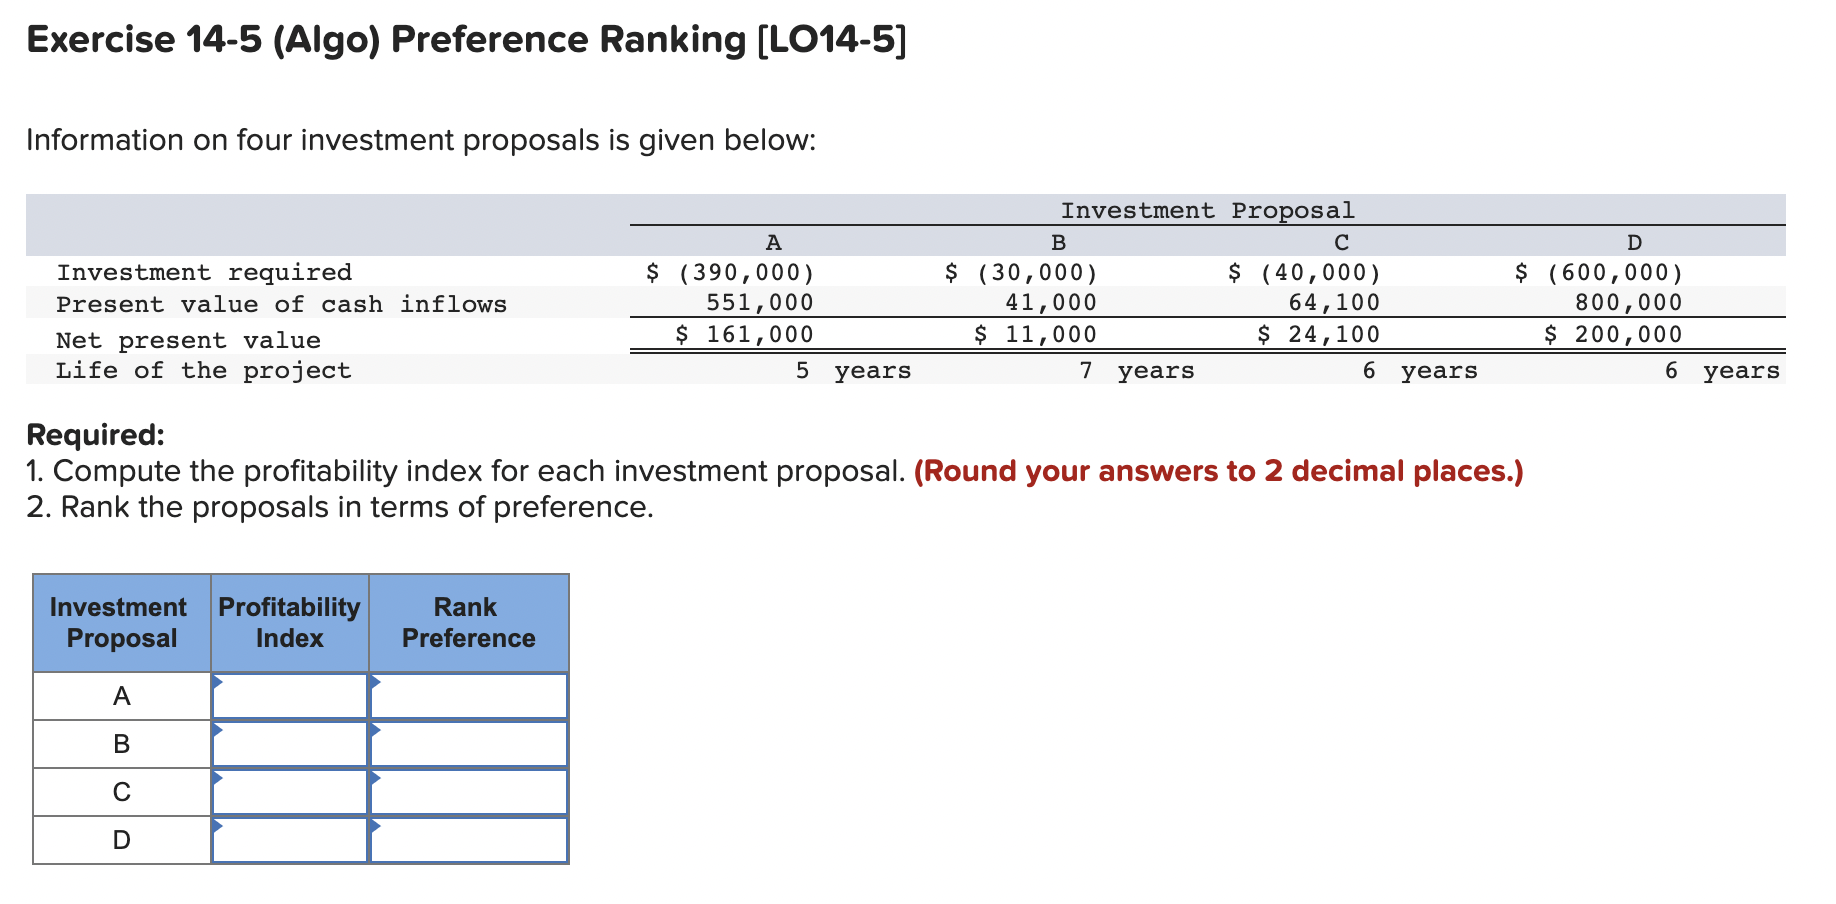The width and height of the screenshot is (1836, 904).
Task: Click the Profitability Index input for Proposal A
Action: click(x=289, y=695)
